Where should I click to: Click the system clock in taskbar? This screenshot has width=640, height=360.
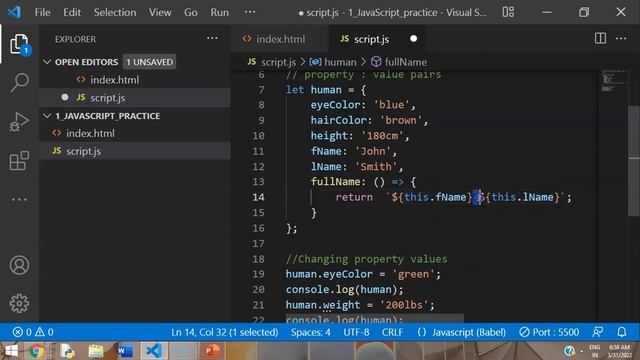(619, 351)
